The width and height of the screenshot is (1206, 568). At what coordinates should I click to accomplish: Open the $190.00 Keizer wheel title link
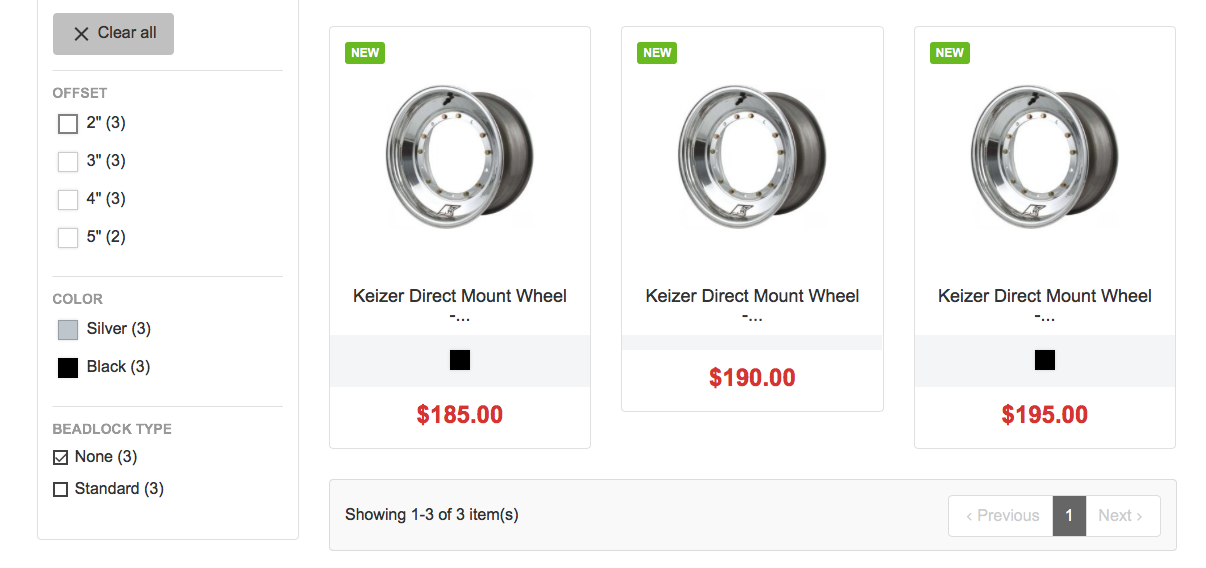tap(752, 297)
